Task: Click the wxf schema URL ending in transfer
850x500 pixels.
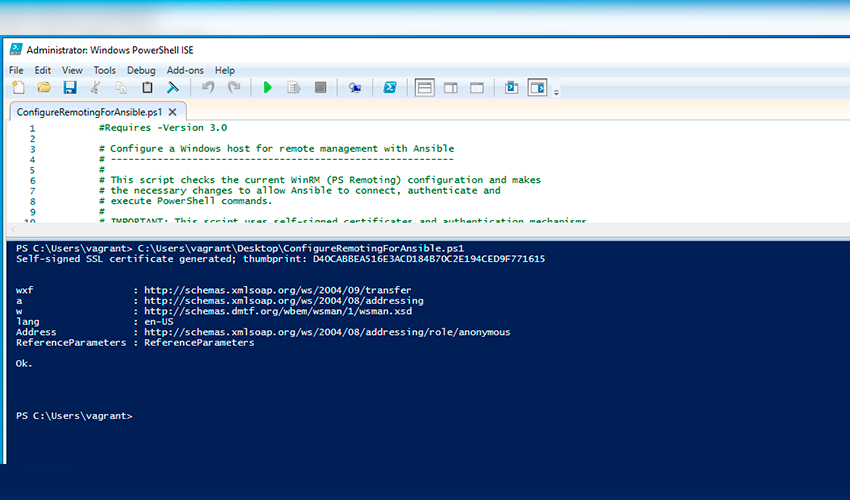Action: click(x=278, y=290)
